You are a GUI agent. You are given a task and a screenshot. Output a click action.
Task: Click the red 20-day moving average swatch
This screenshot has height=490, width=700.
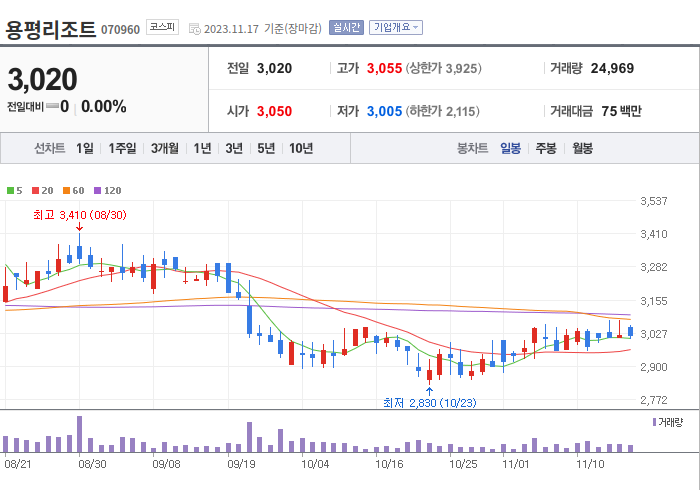[x=35, y=191]
